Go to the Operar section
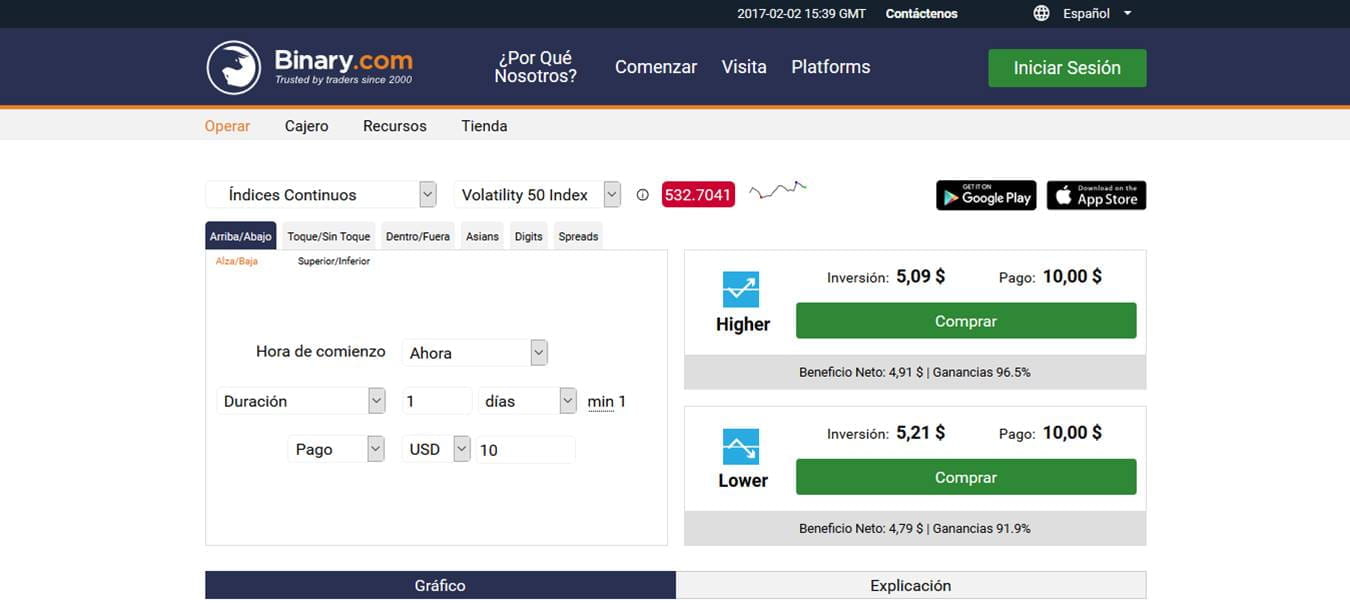 pos(227,126)
